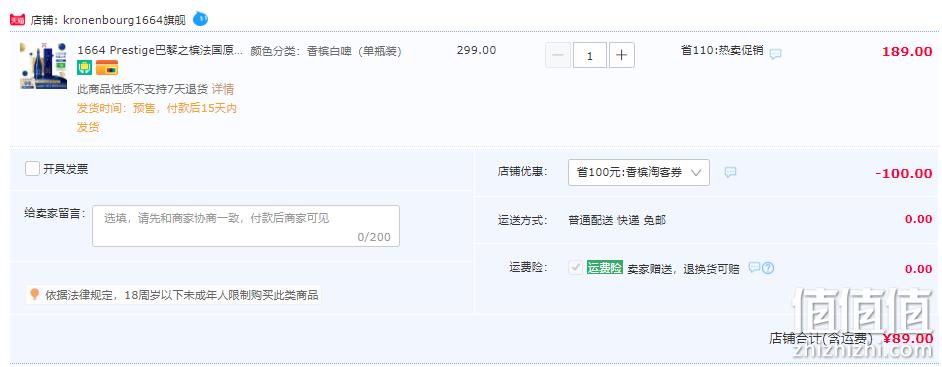The height and width of the screenshot is (367, 942).
Task: Open the 运费险 question mark help
Action: [x=768, y=268]
